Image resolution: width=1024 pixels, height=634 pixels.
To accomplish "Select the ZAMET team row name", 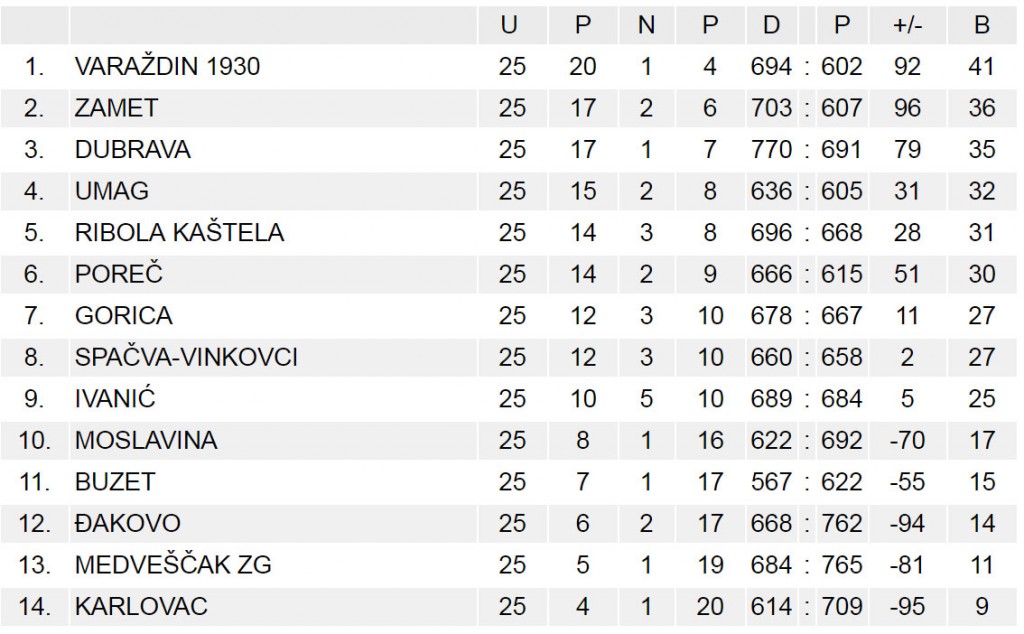I will coord(117,108).
